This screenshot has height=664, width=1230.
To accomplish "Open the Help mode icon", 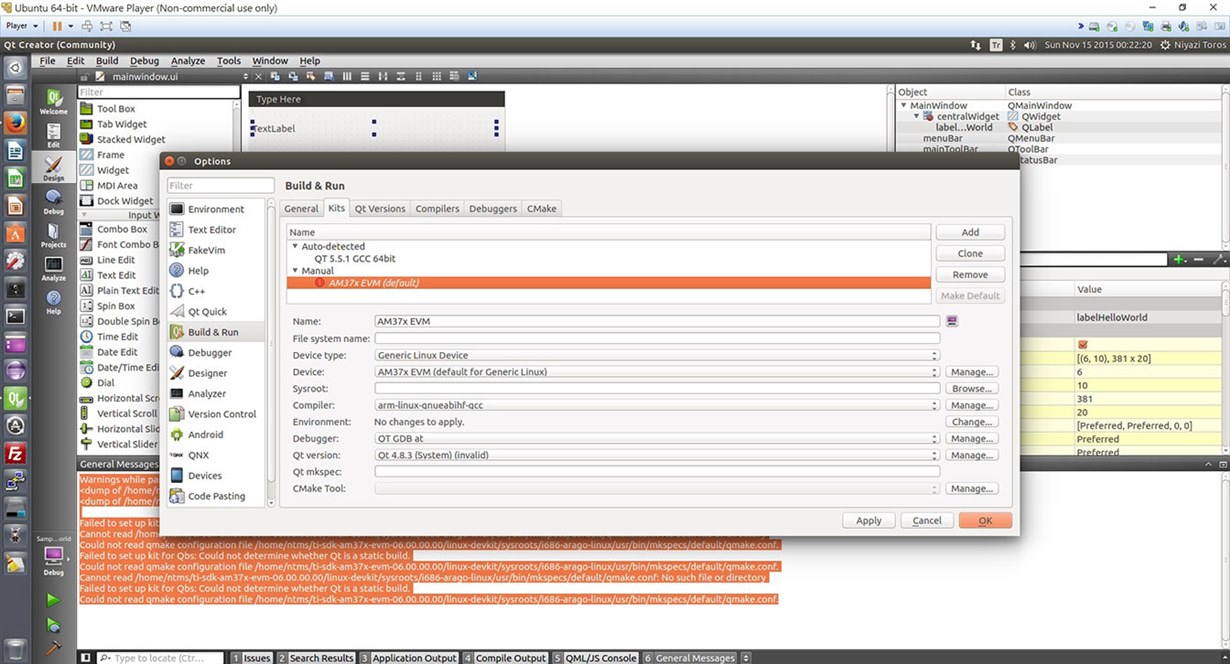I will (53, 300).
